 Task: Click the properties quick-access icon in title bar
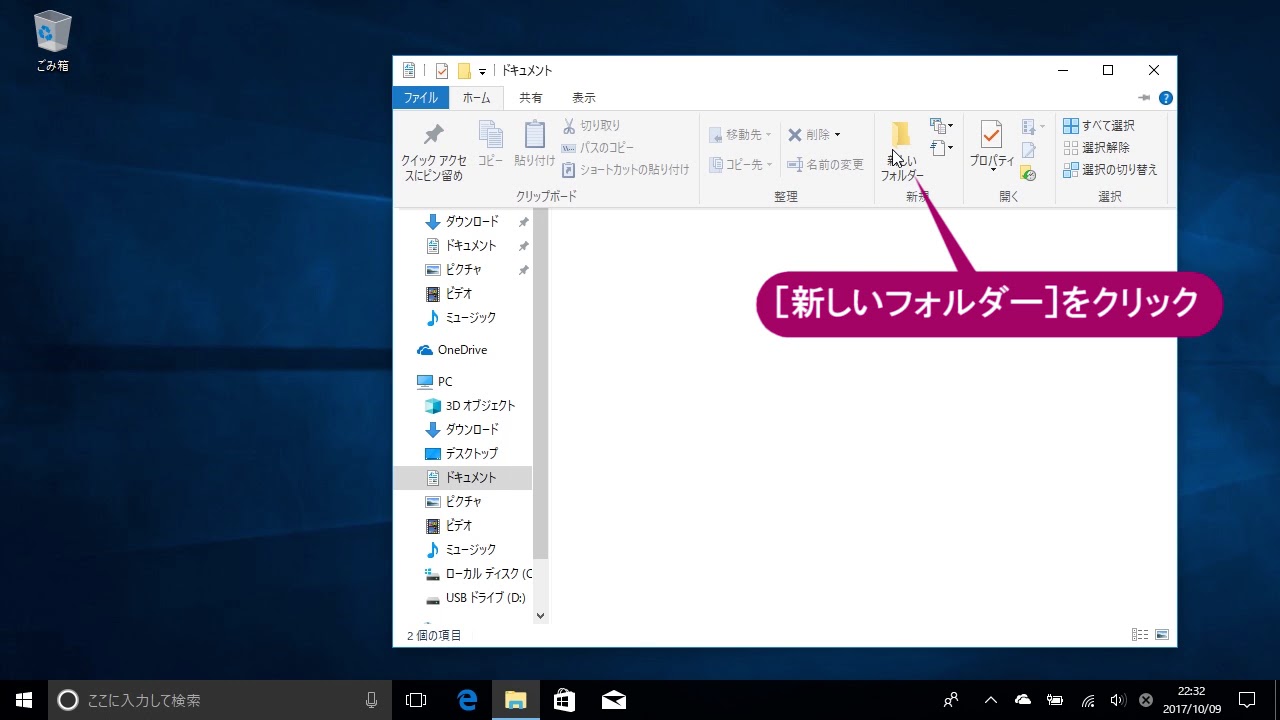pos(442,71)
